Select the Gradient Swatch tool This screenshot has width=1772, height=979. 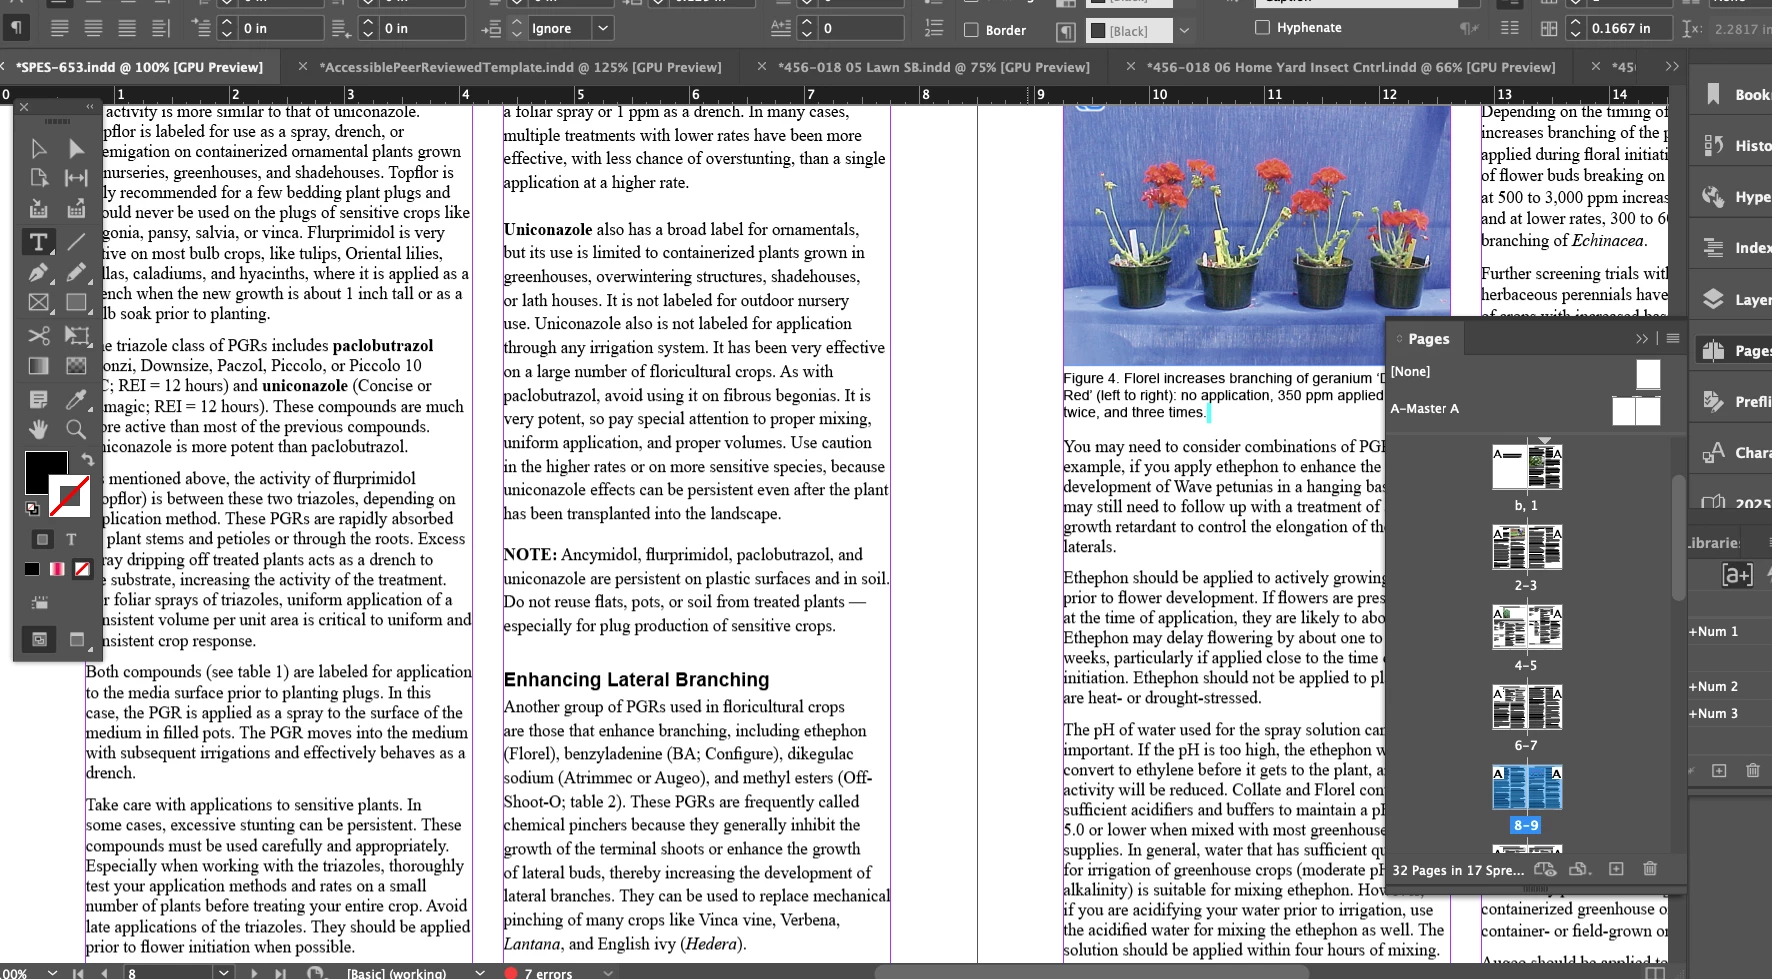[x=39, y=366]
